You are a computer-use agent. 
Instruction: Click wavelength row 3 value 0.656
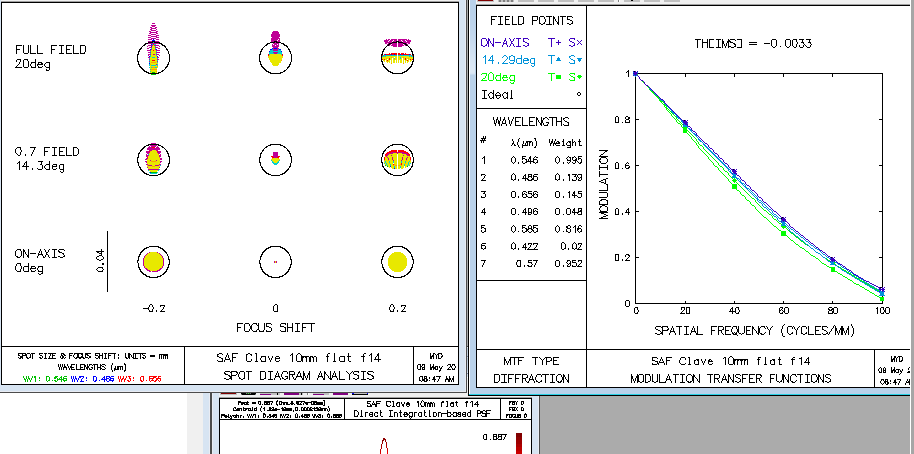pyautogui.click(x=524, y=194)
